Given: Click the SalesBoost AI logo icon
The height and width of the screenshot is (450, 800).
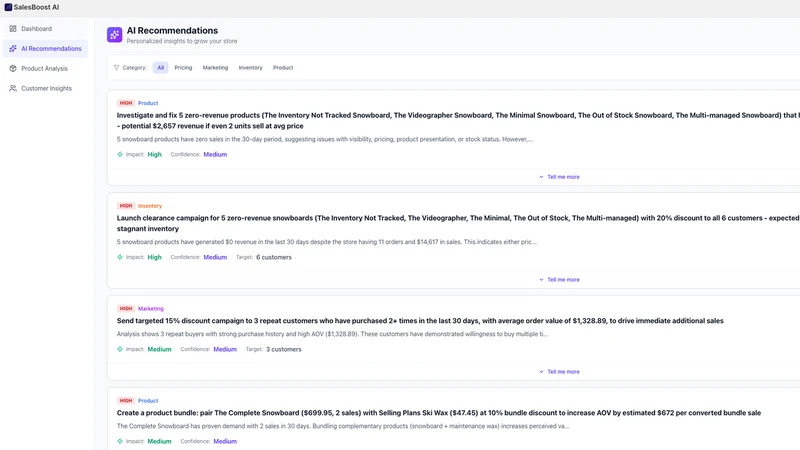Looking at the screenshot, I should [8, 7].
